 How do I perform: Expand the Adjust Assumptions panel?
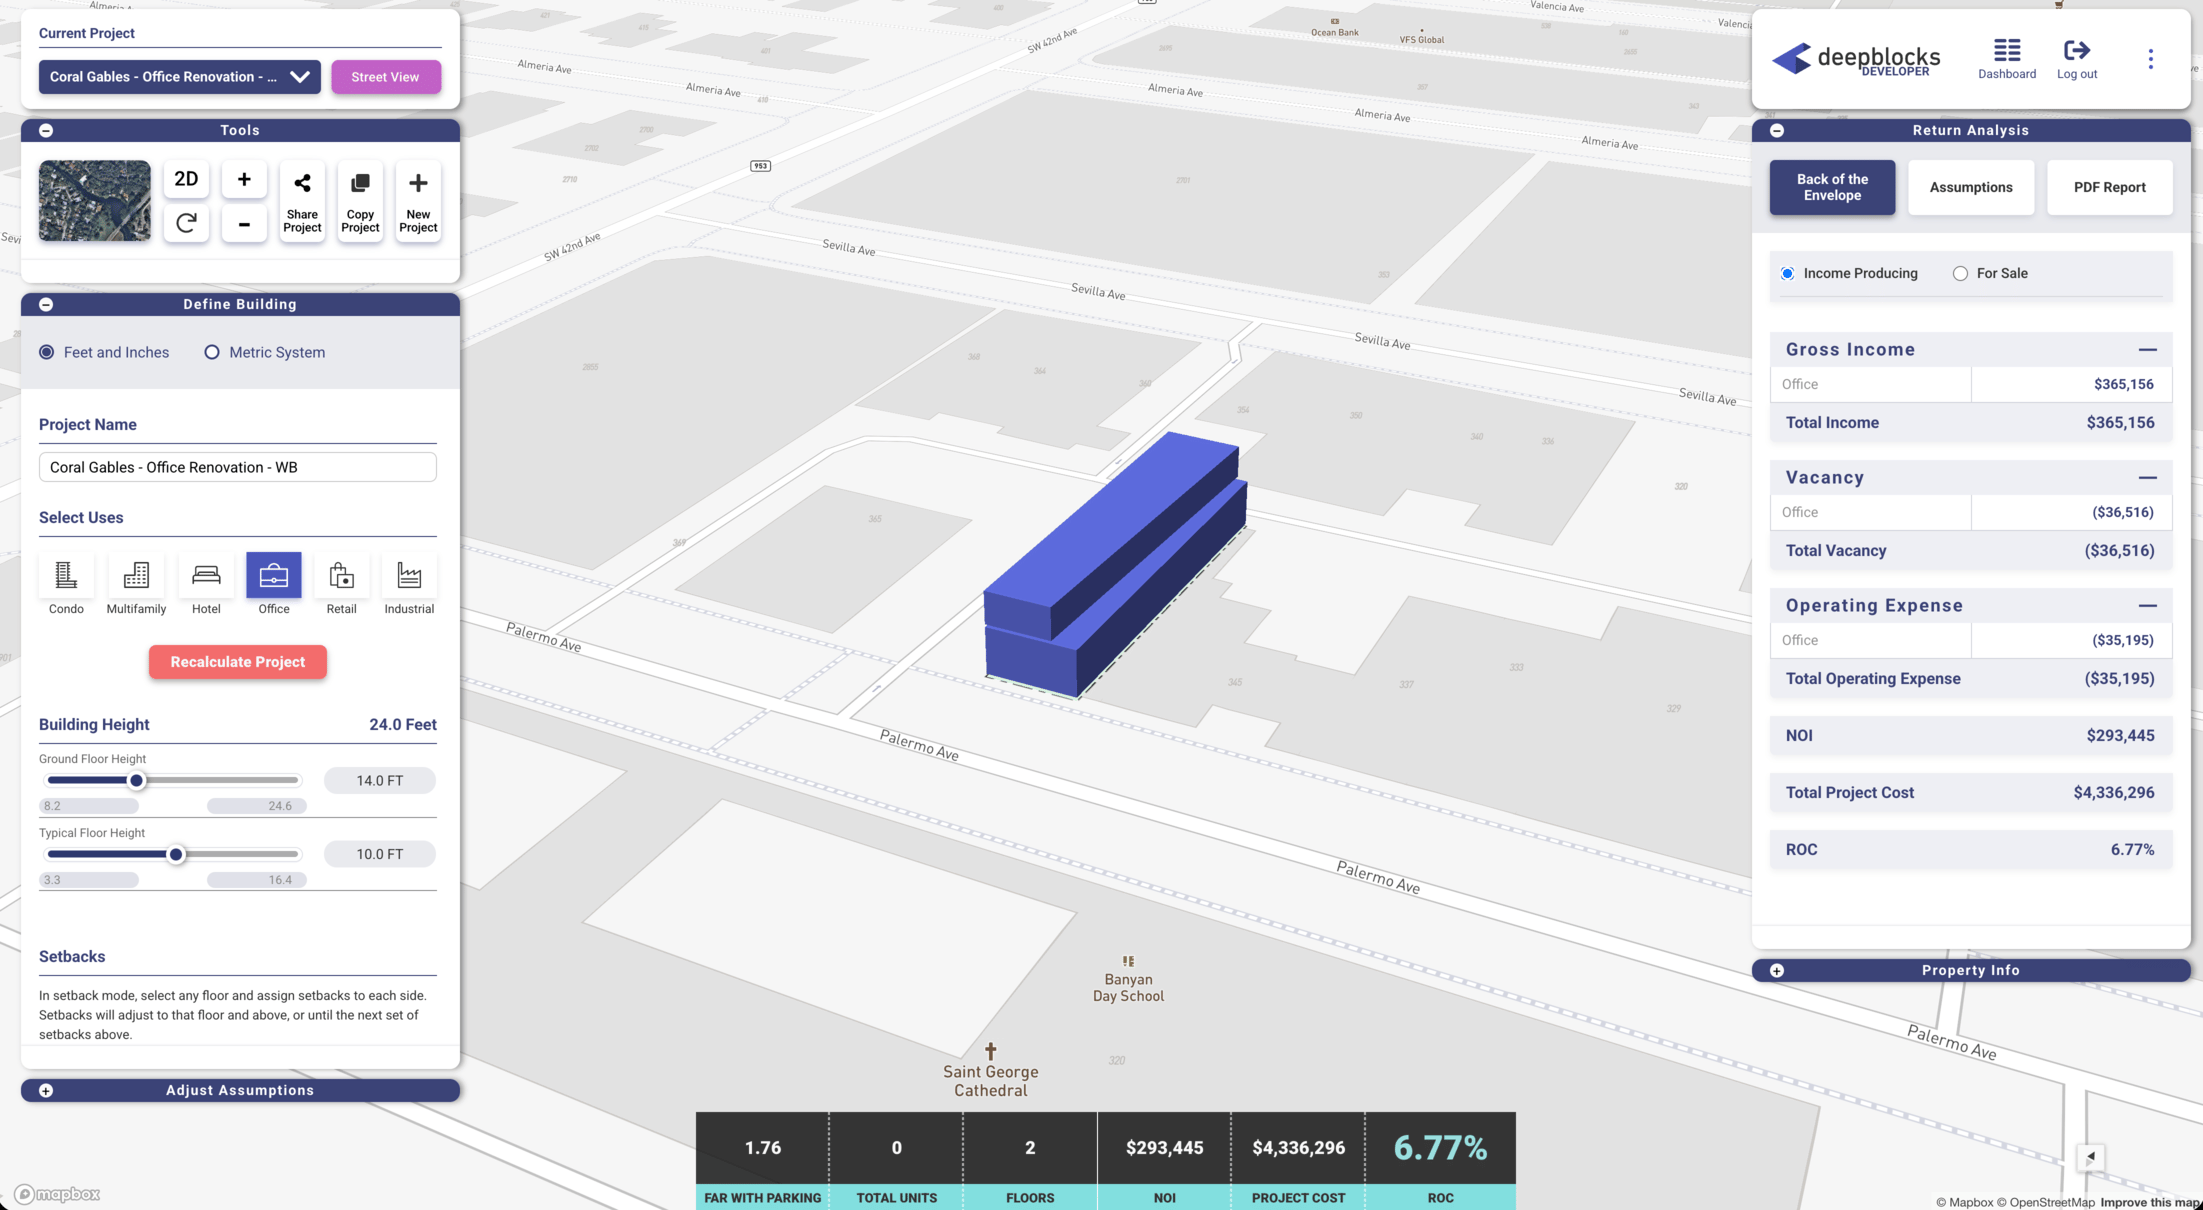pos(46,1090)
